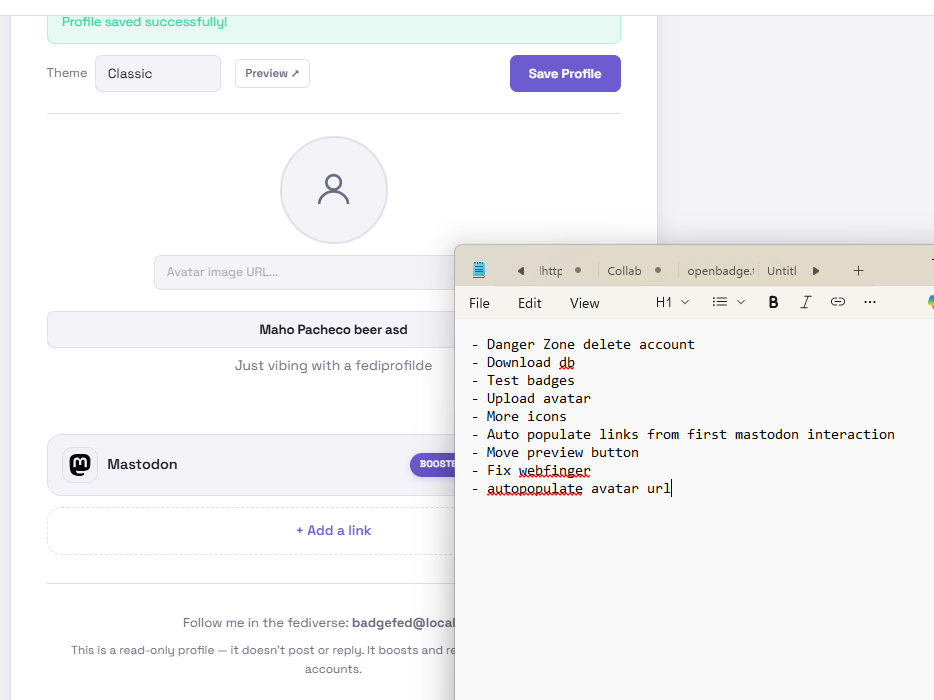Open the H1 heading dropdown

tap(672, 302)
